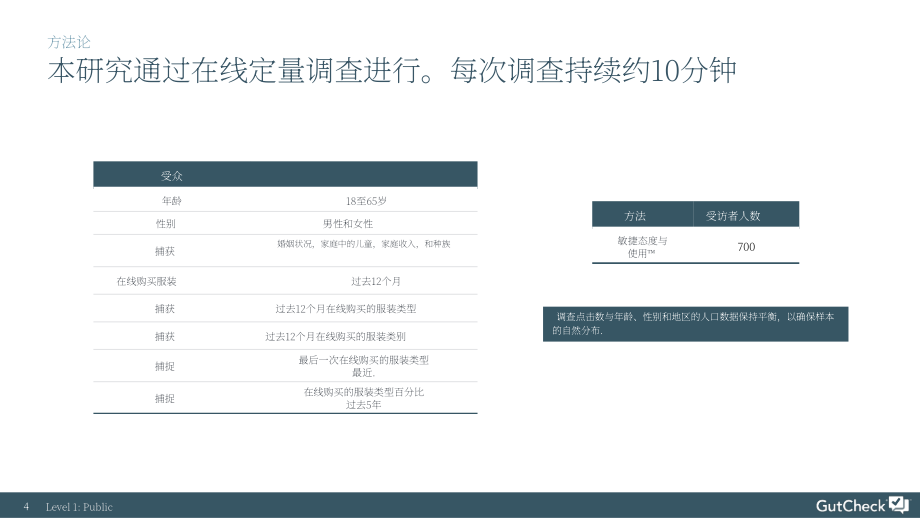Screen dimensions: 920x518
Task: Select the 在线购买服装 row label
Action: point(146,281)
